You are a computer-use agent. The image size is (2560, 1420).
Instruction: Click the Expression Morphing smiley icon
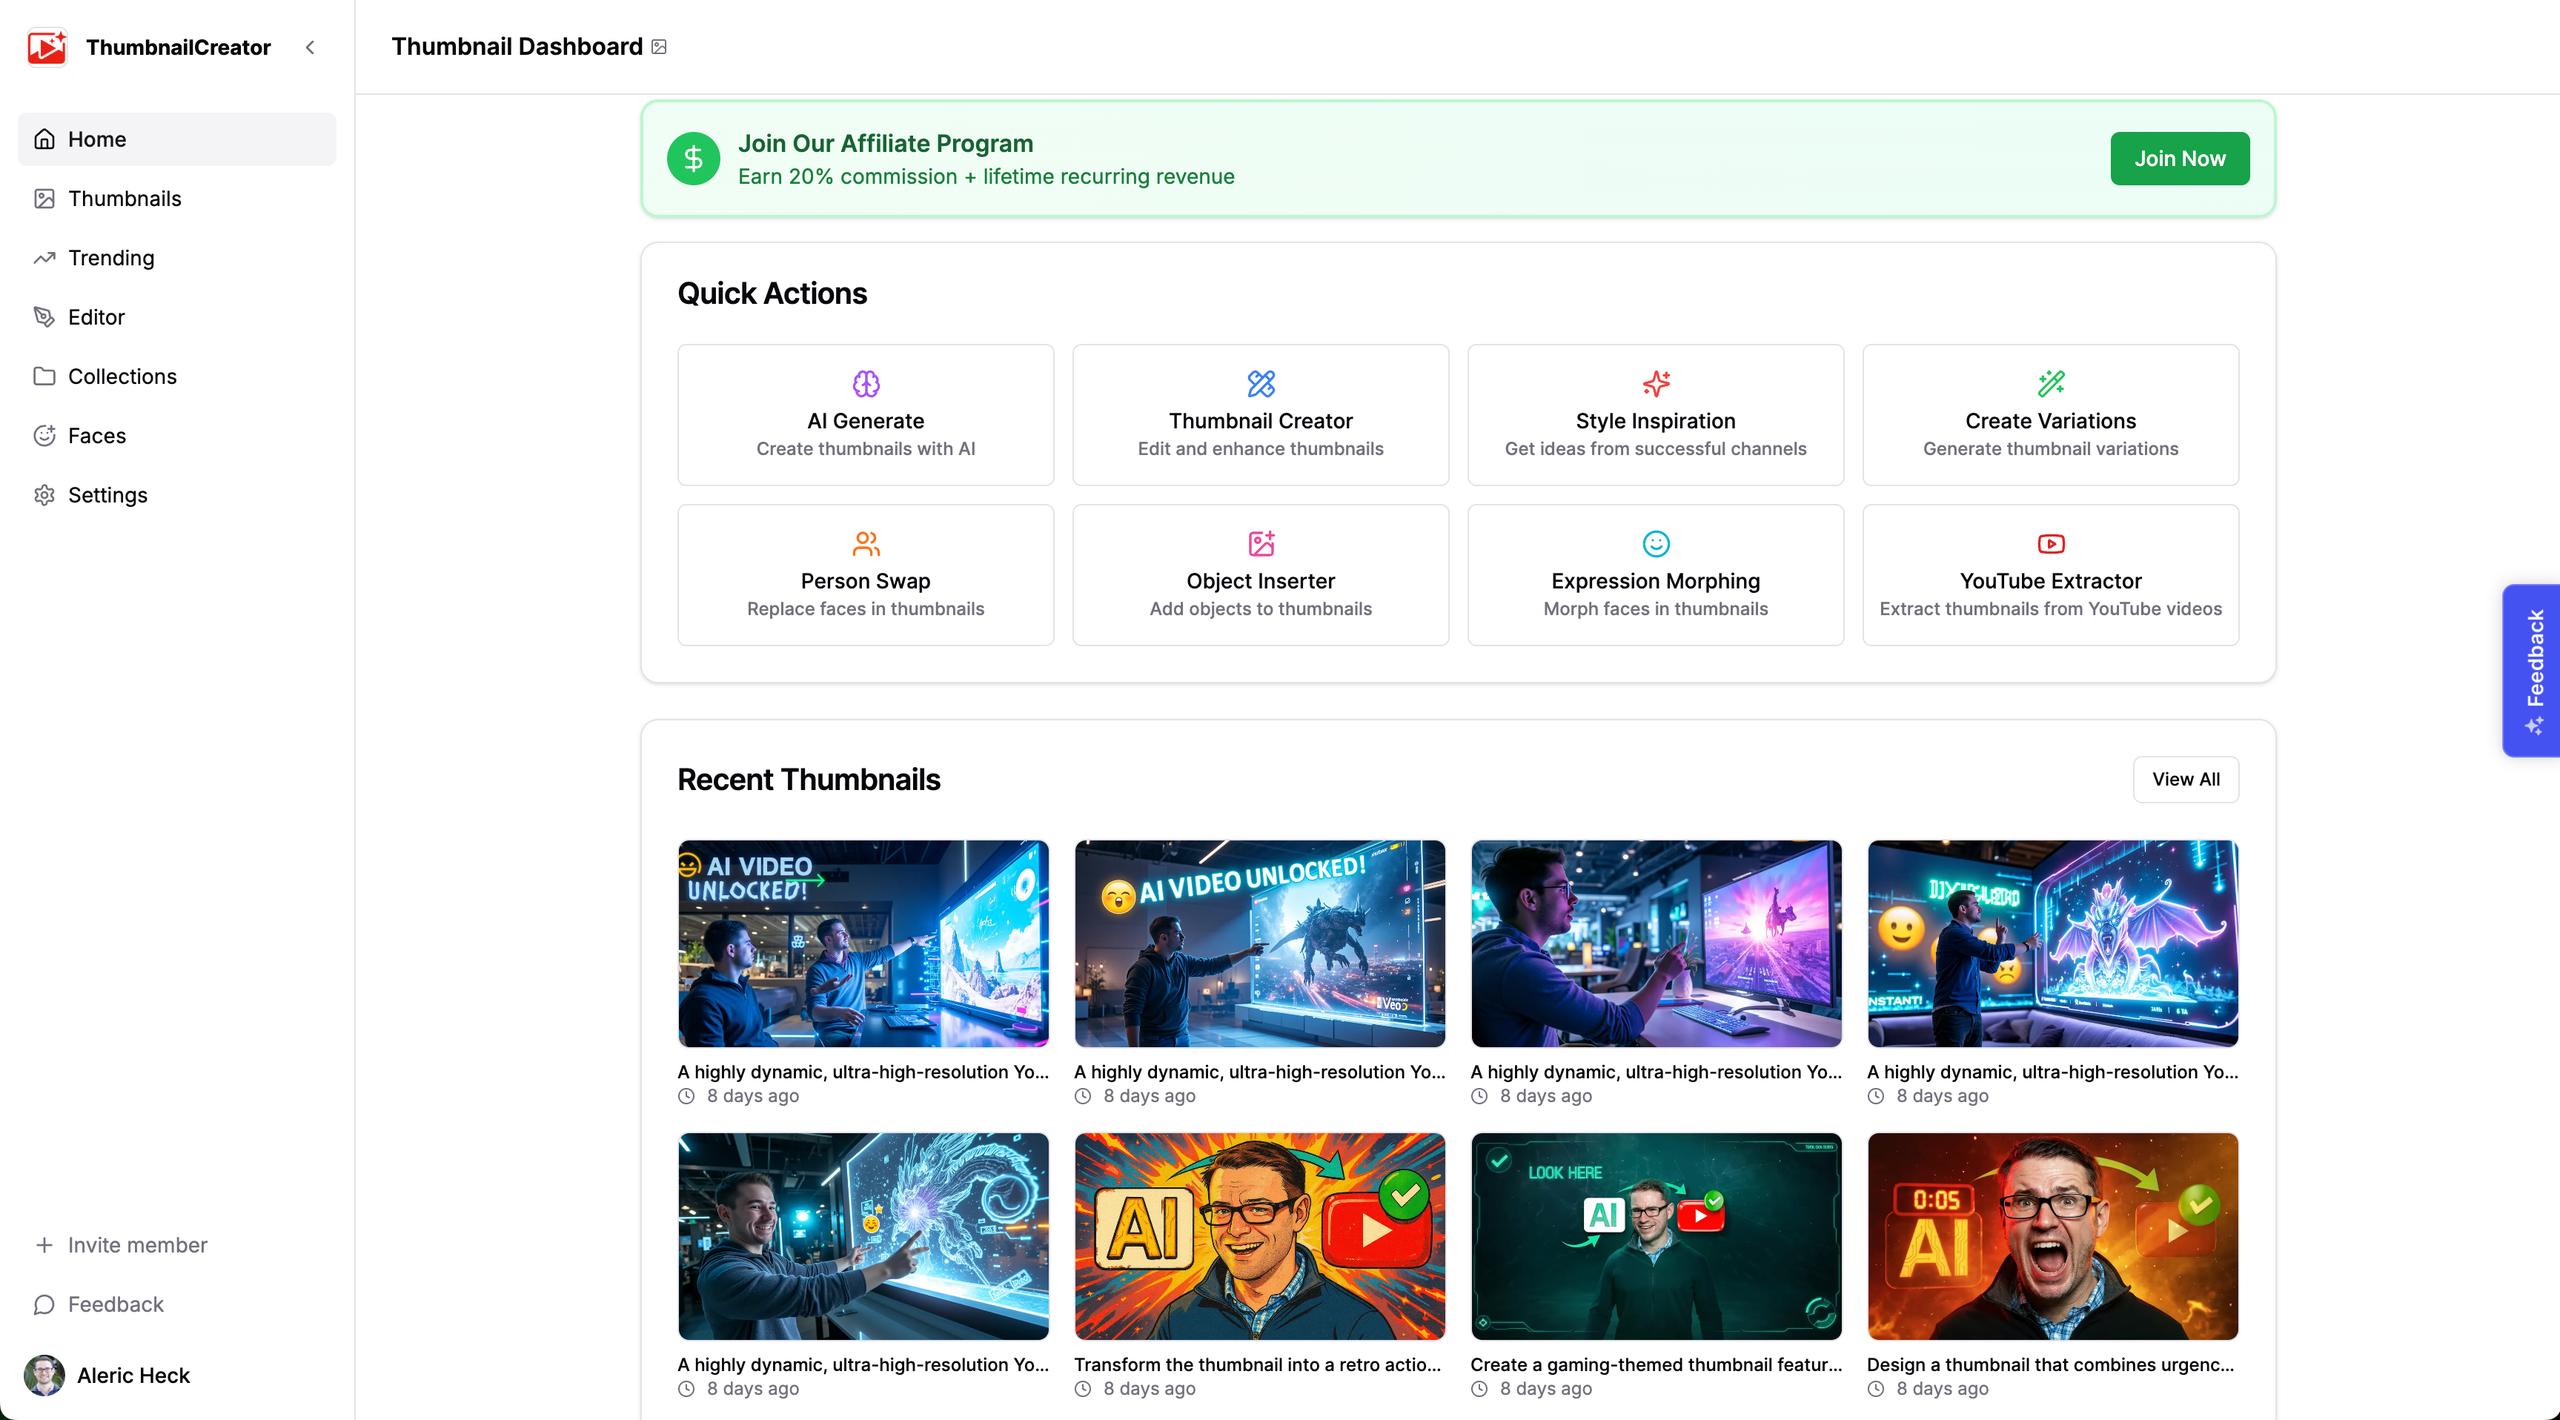click(x=1655, y=544)
